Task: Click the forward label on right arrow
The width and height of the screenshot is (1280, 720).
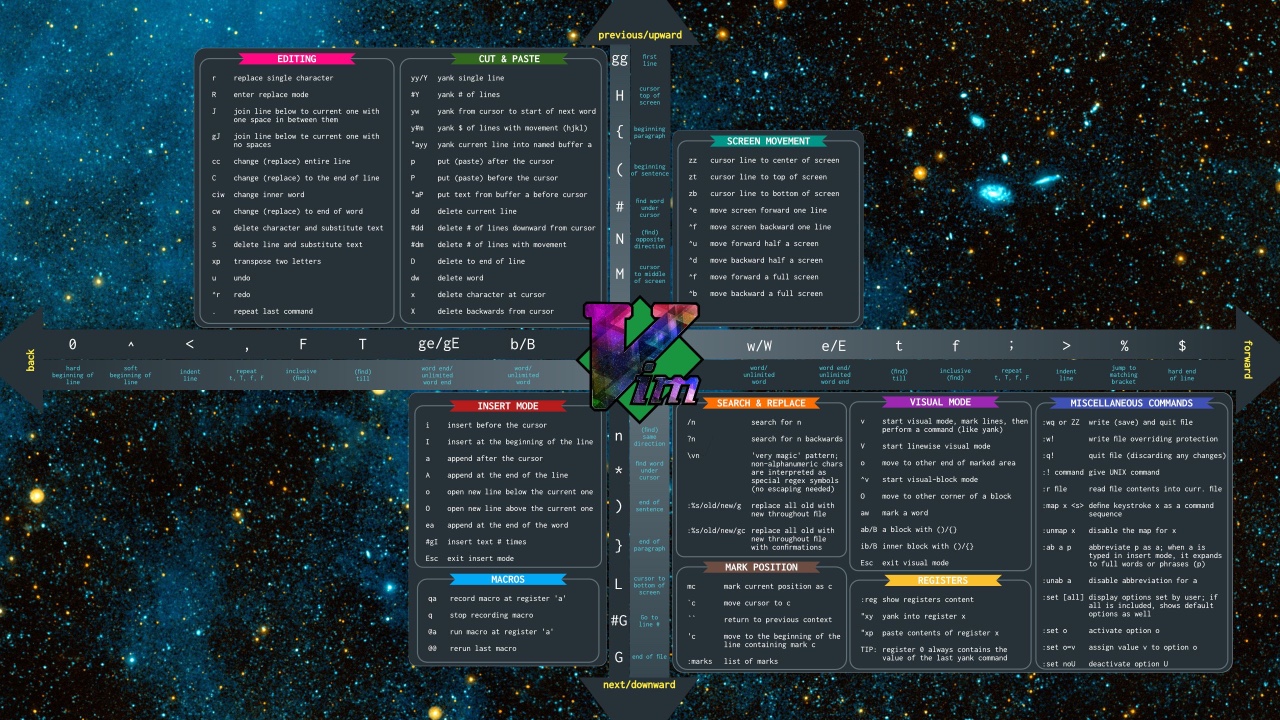Action: pyautogui.click(x=1247, y=360)
